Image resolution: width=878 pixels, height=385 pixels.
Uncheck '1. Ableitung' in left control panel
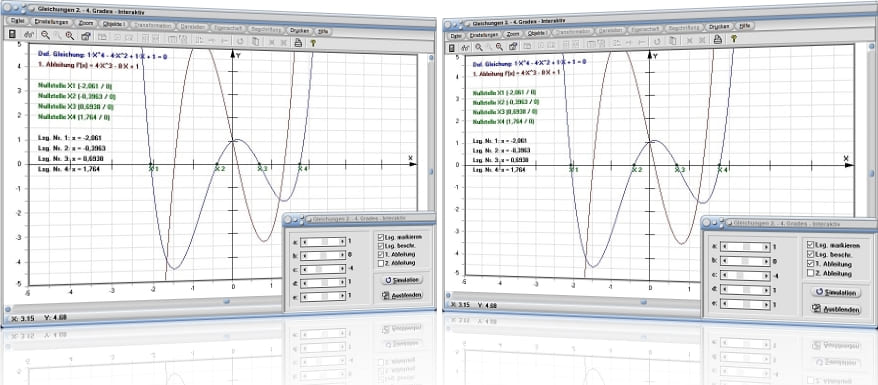(x=381, y=255)
